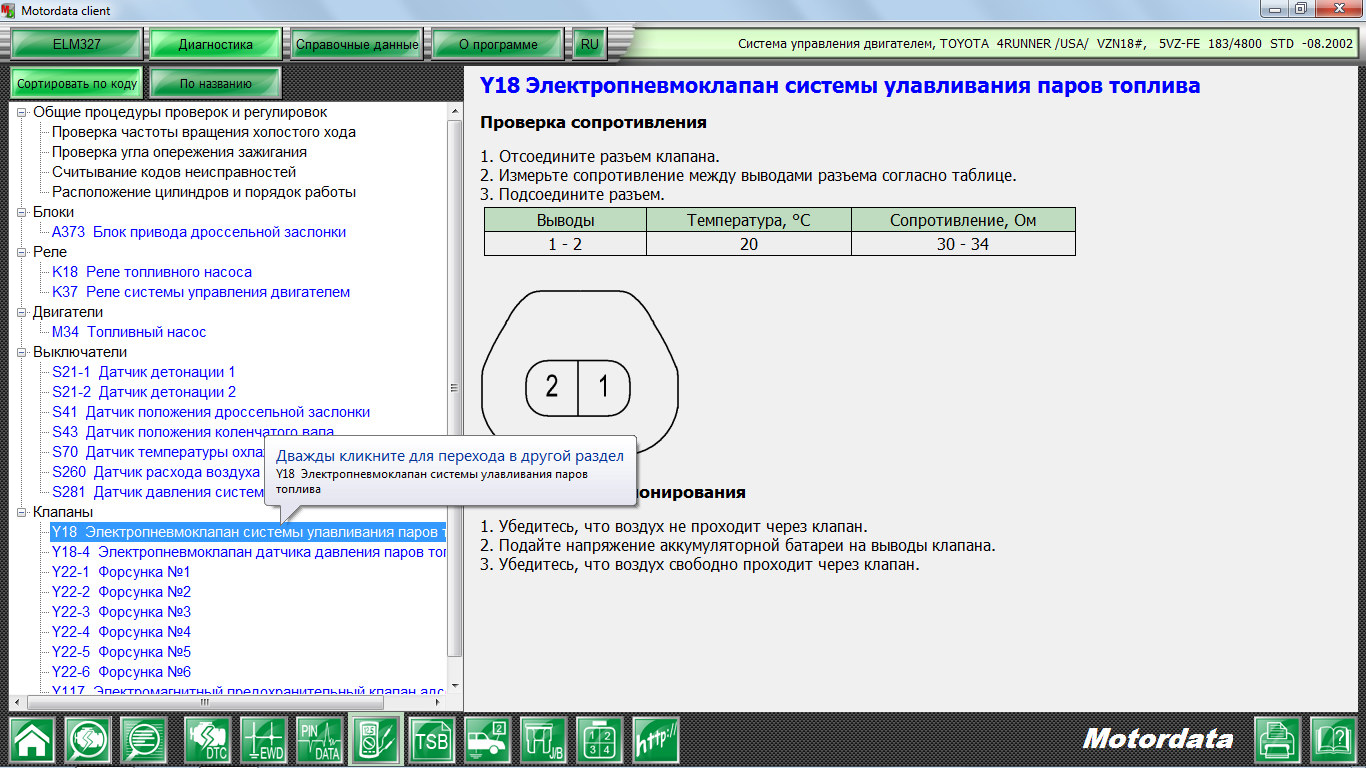1366x768 pixels.
Task: Open connector pinout 1234 icon
Action: point(600,741)
